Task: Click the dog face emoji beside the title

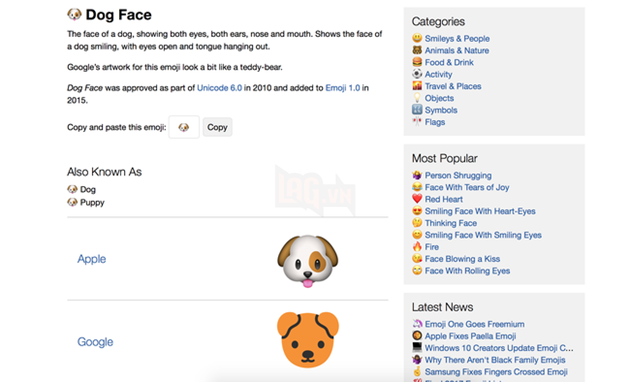Action: [x=74, y=14]
